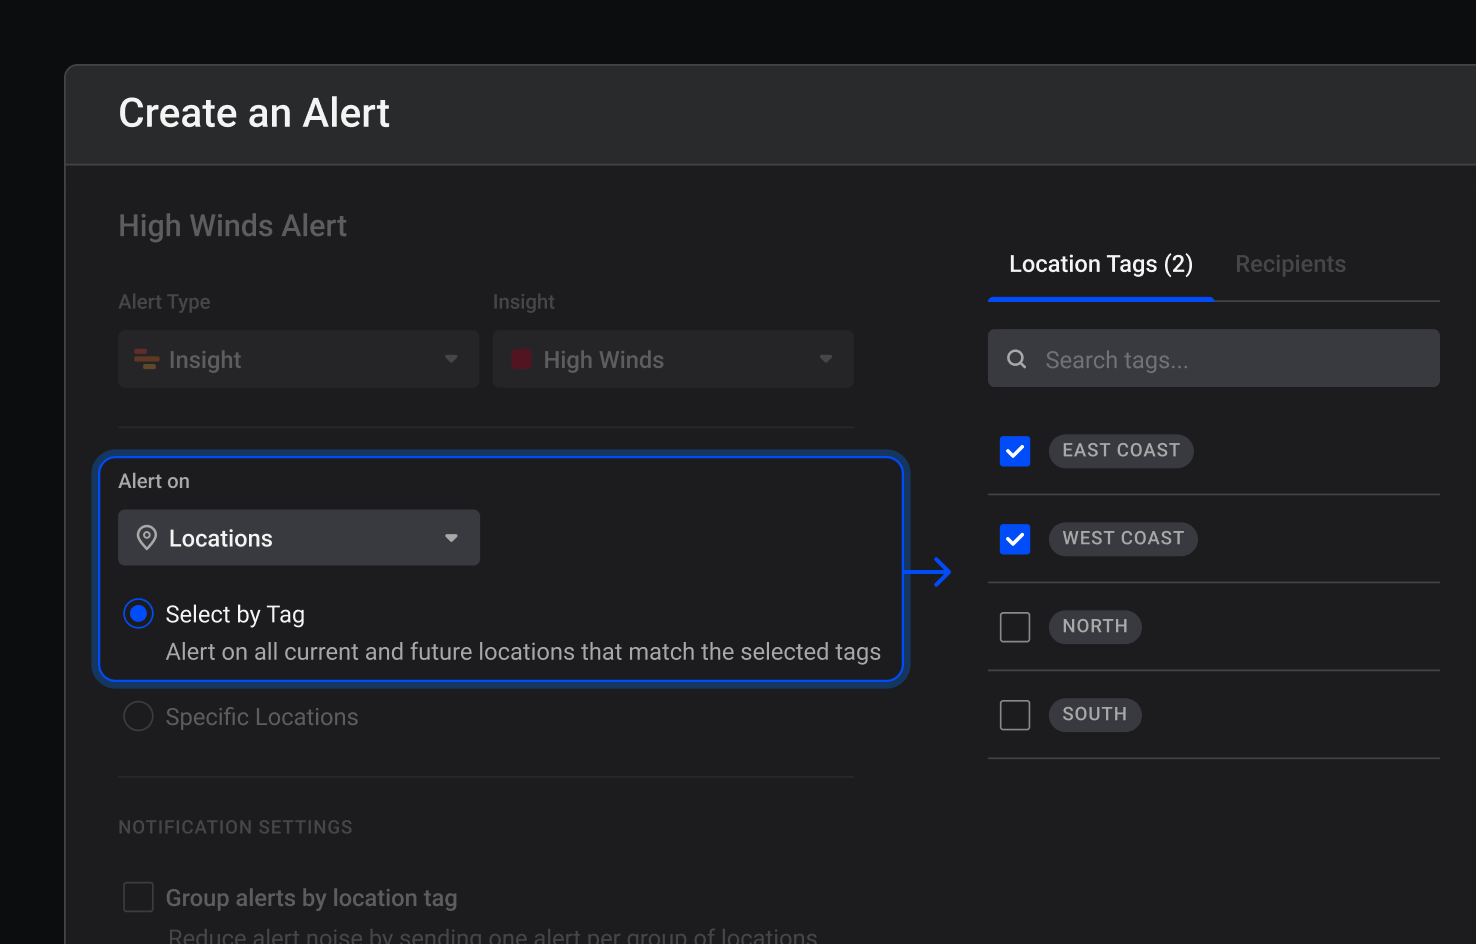
Task: Click the Create an Alert title
Action: [x=254, y=113]
